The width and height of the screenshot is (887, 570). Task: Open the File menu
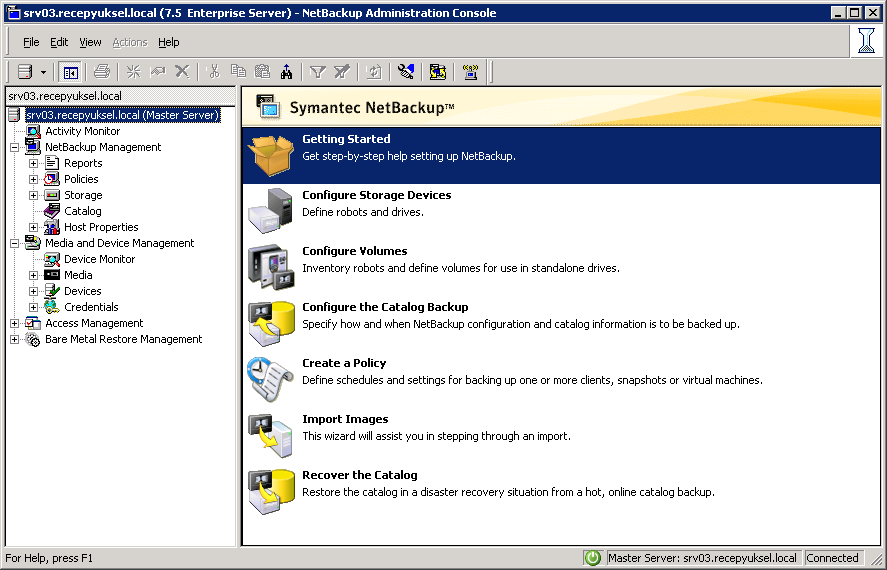pyautogui.click(x=31, y=42)
